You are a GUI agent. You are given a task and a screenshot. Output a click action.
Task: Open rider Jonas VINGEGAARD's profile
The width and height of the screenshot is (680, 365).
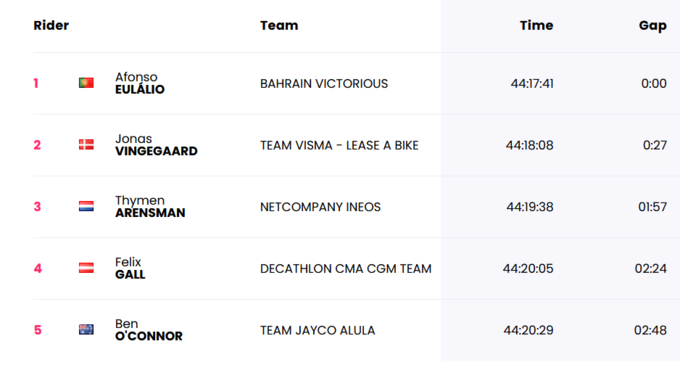[156, 145]
